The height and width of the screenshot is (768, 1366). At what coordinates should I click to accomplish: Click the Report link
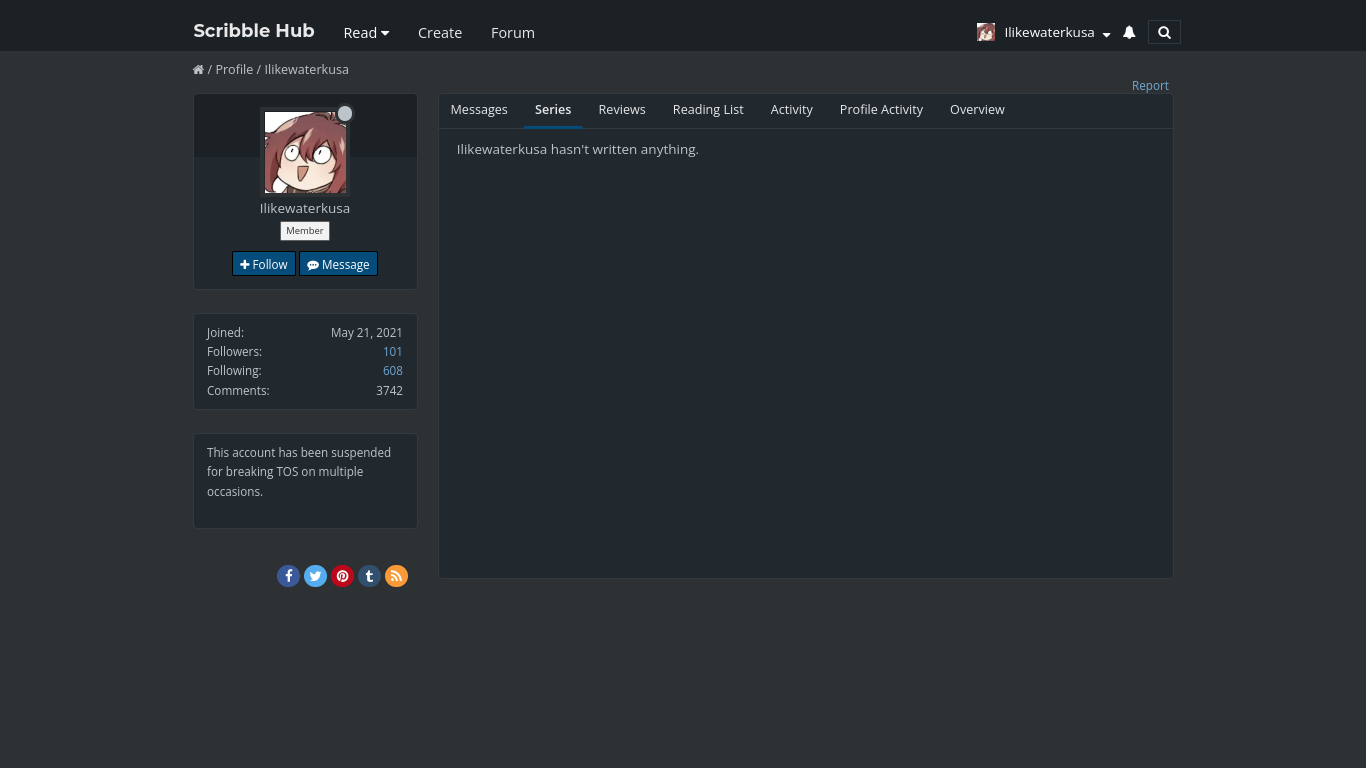(x=1150, y=86)
